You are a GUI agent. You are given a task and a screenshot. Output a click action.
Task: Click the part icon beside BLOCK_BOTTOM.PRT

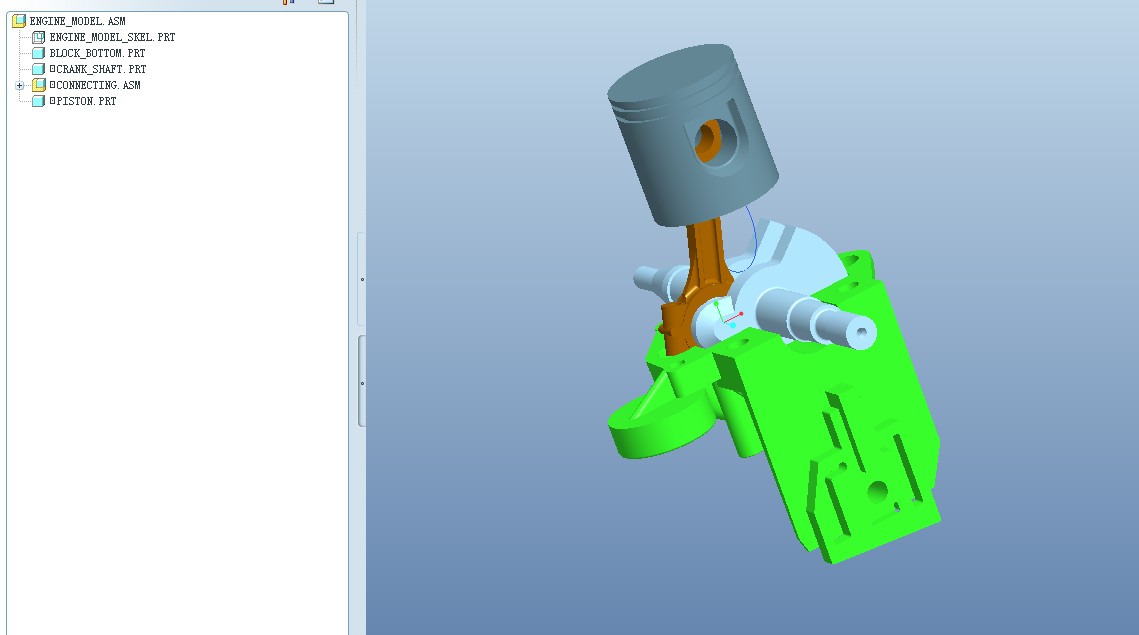pos(38,53)
